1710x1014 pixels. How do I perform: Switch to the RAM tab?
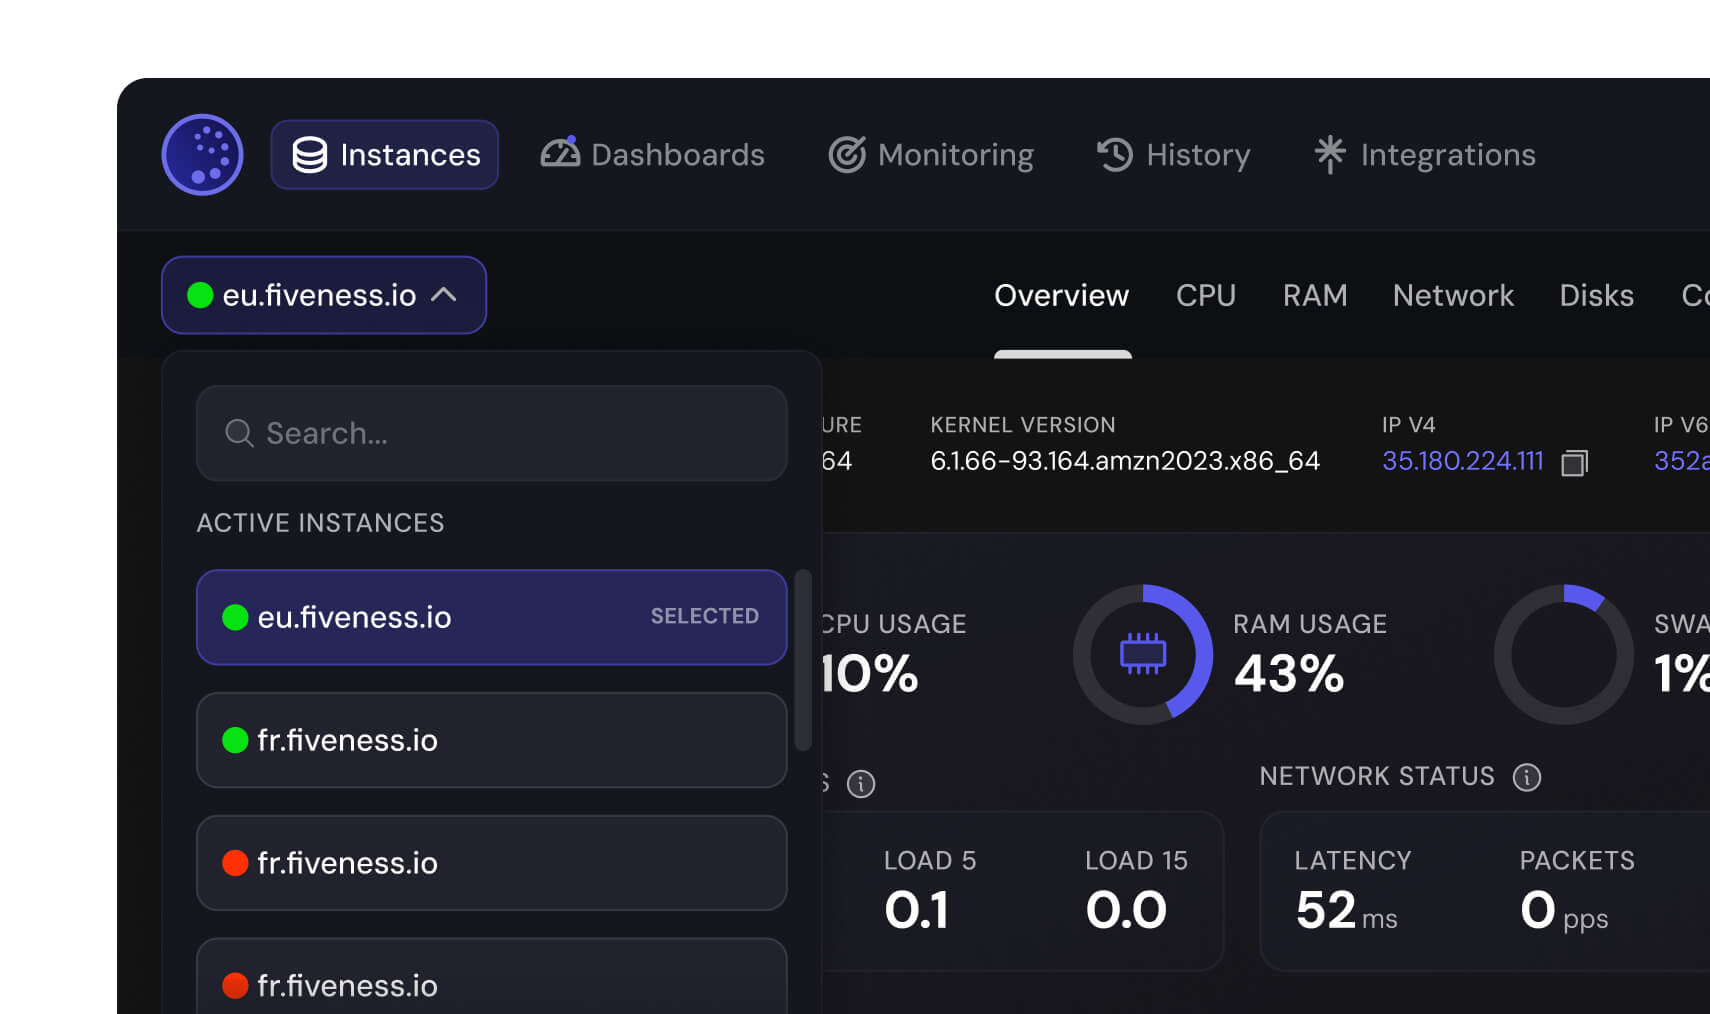click(1315, 295)
